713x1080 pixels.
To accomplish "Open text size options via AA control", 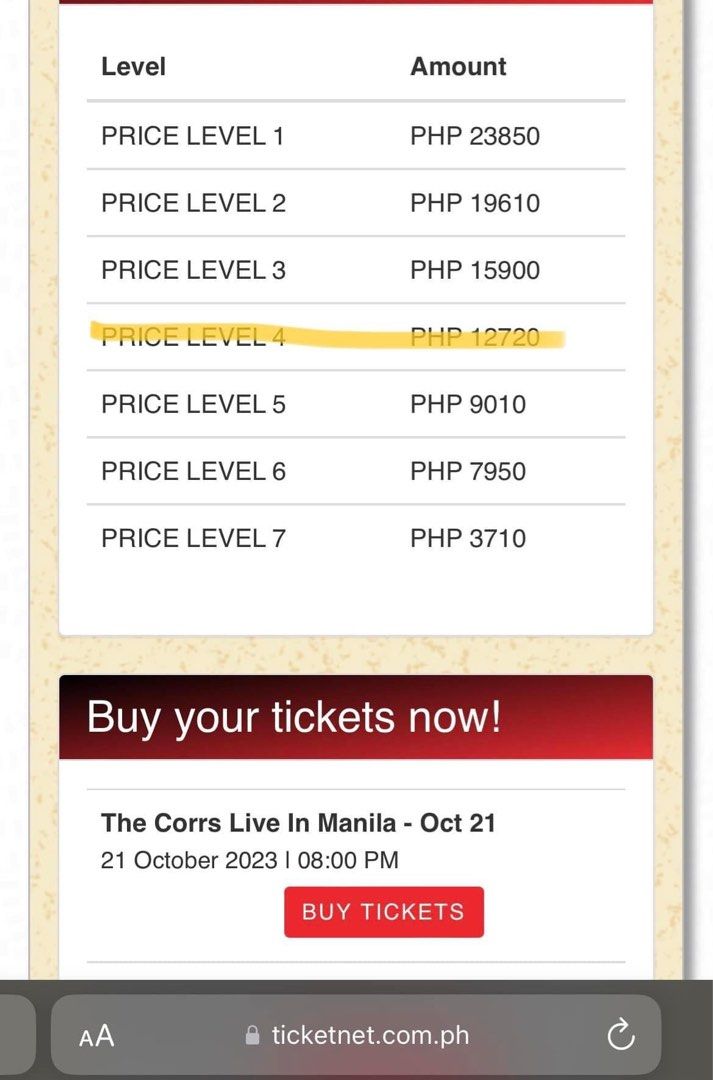I will point(97,1036).
